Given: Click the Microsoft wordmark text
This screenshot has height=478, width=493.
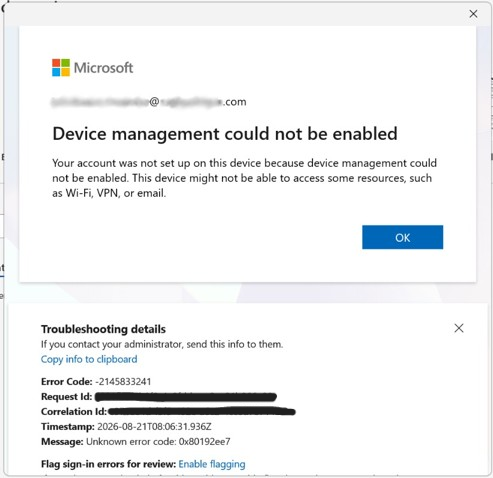Looking at the screenshot, I should 103,68.
